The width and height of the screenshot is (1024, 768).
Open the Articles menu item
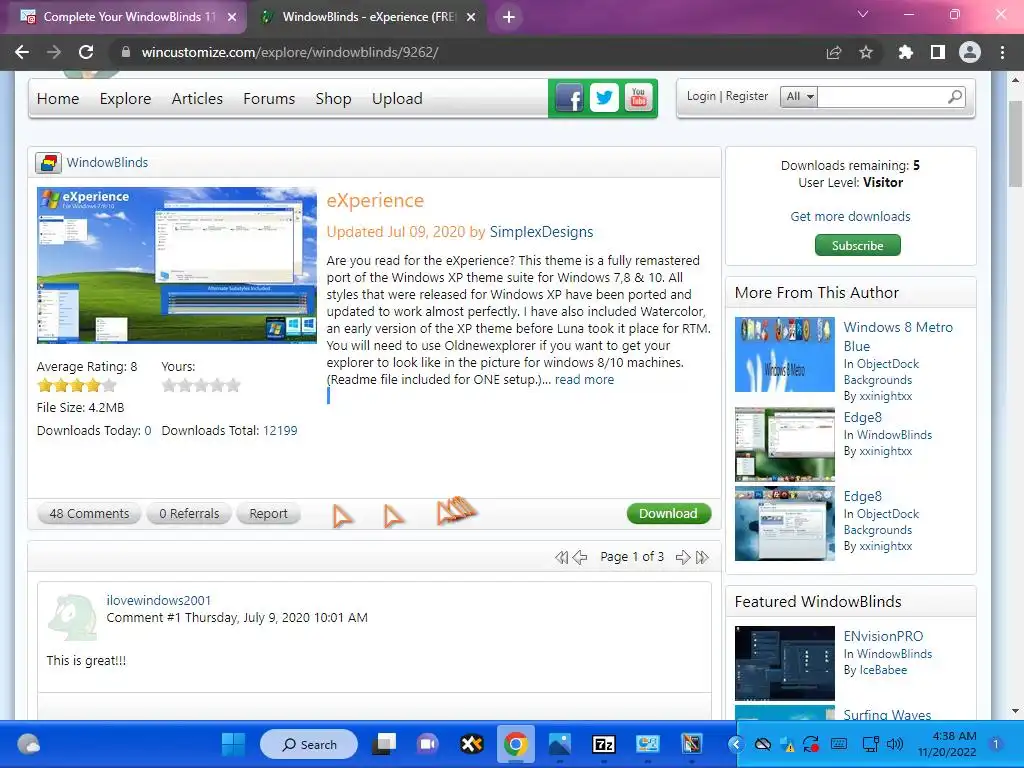(197, 99)
